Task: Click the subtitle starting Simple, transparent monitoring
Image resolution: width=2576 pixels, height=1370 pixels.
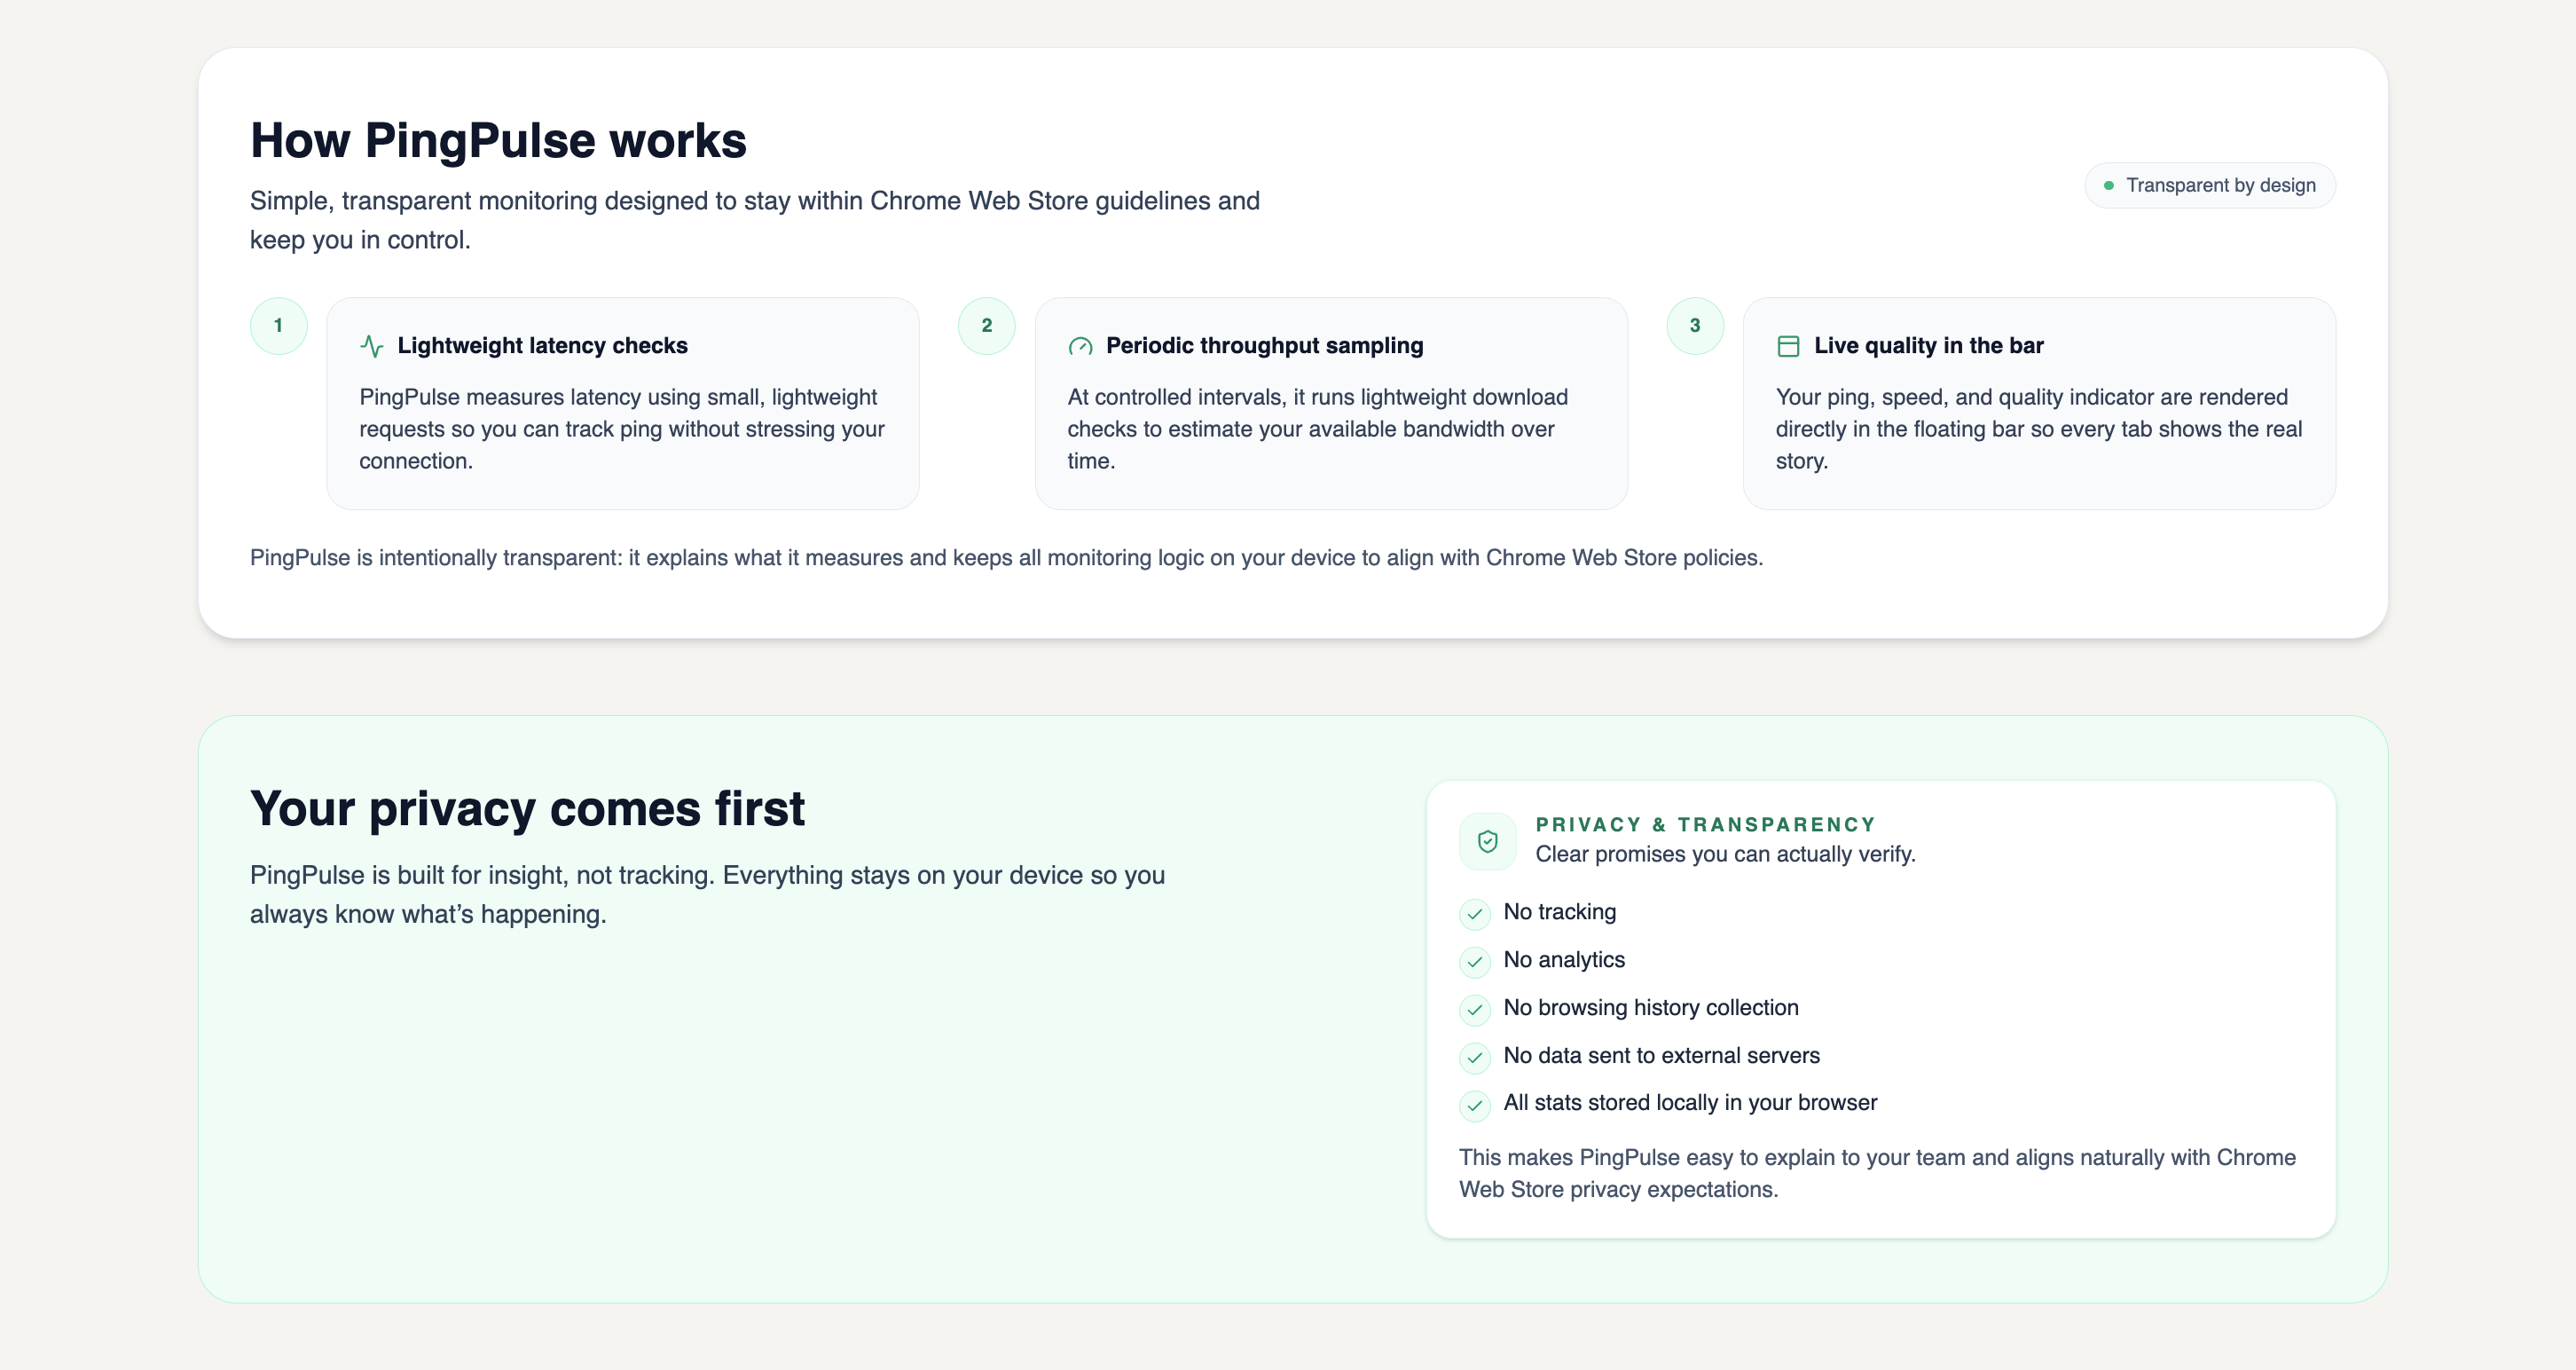Action: (755, 220)
